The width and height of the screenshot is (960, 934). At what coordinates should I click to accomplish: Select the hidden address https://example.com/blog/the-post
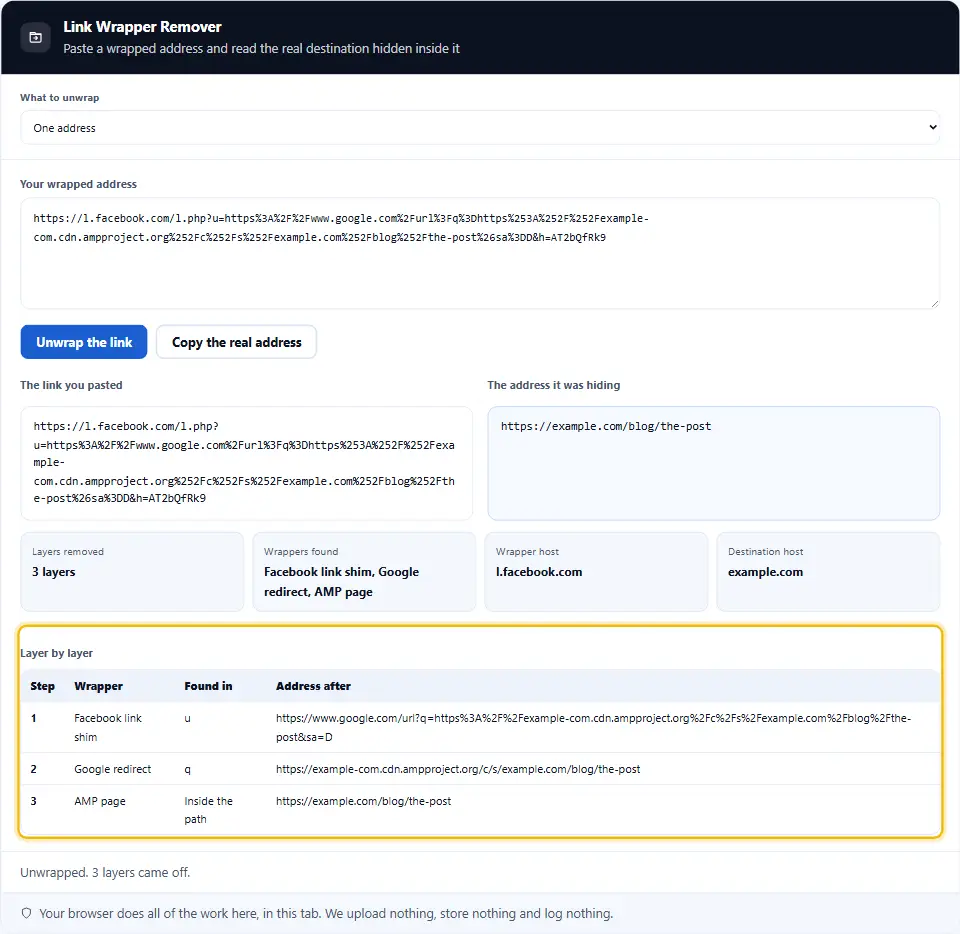(x=606, y=426)
